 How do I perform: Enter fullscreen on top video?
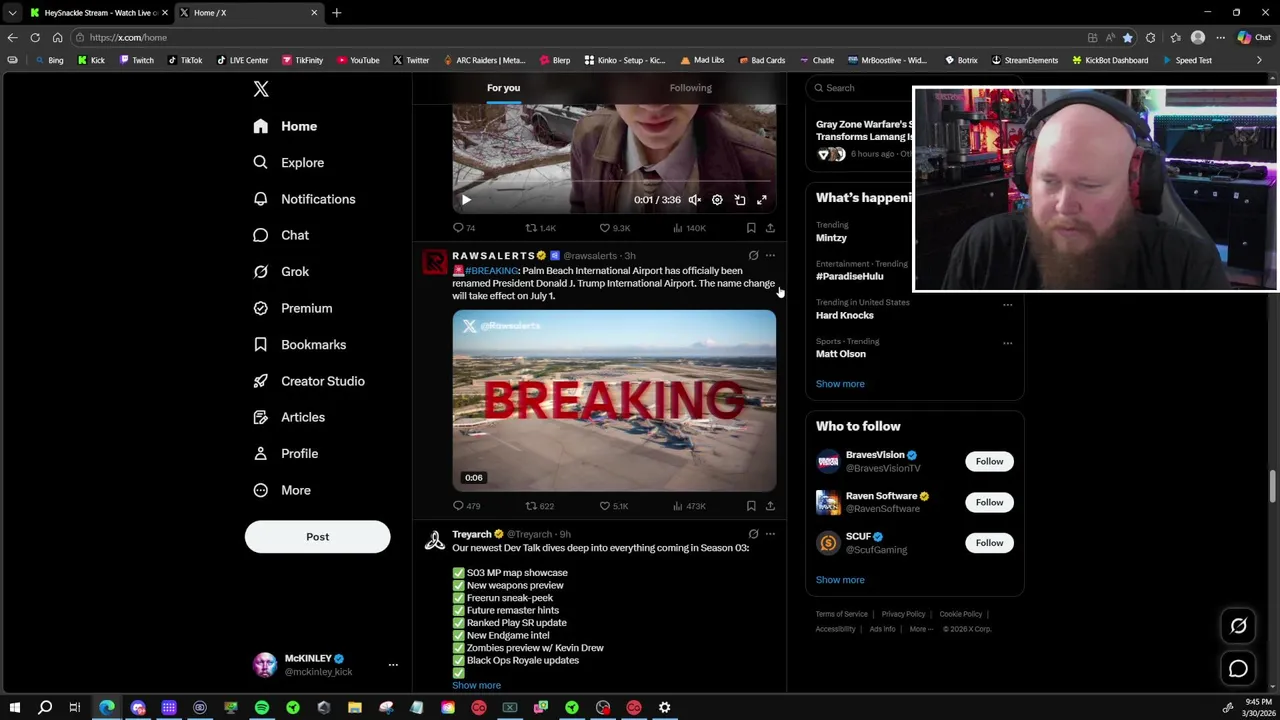pyautogui.click(x=762, y=200)
